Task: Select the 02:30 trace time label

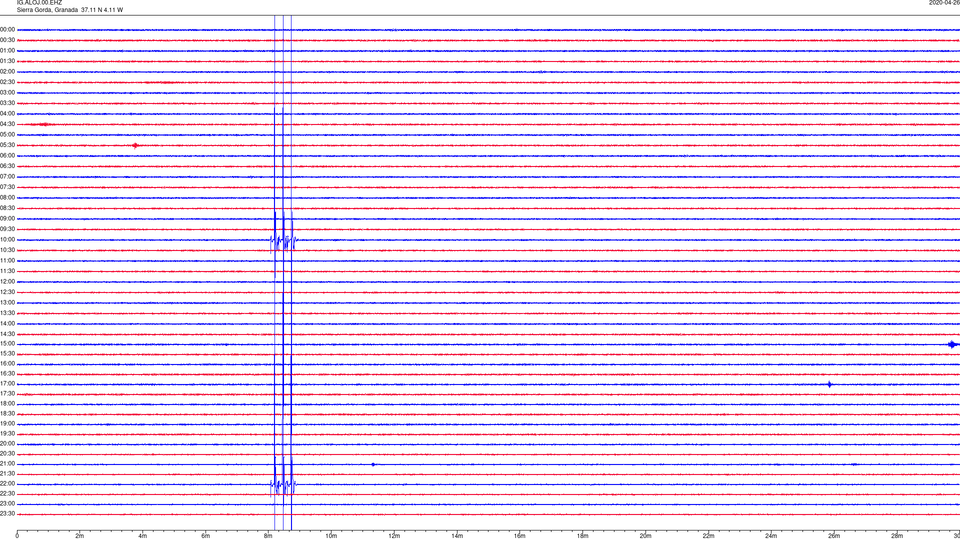Action: [x=7, y=82]
